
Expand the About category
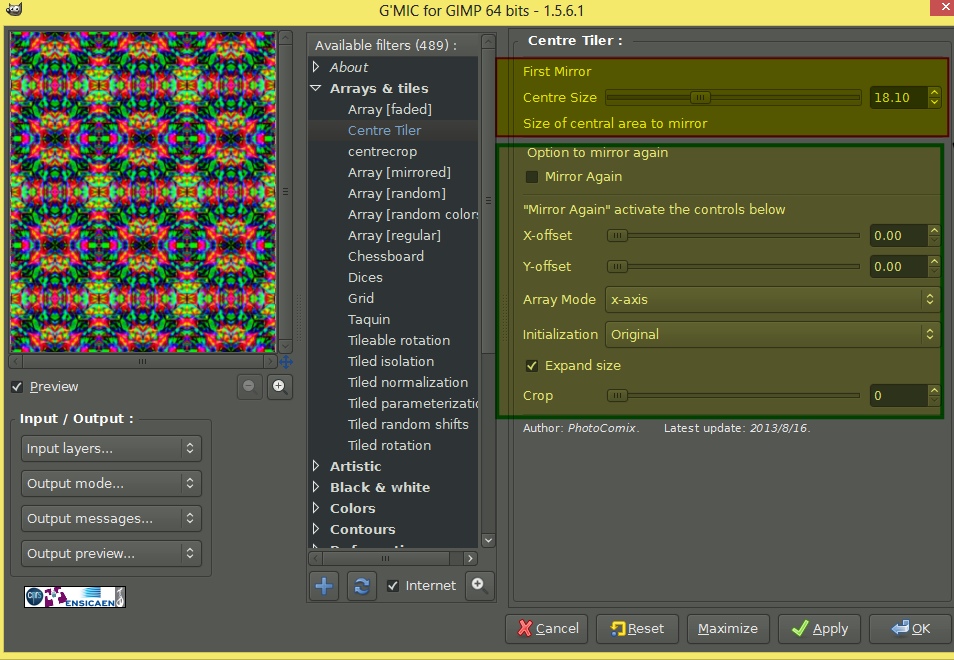[316, 66]
